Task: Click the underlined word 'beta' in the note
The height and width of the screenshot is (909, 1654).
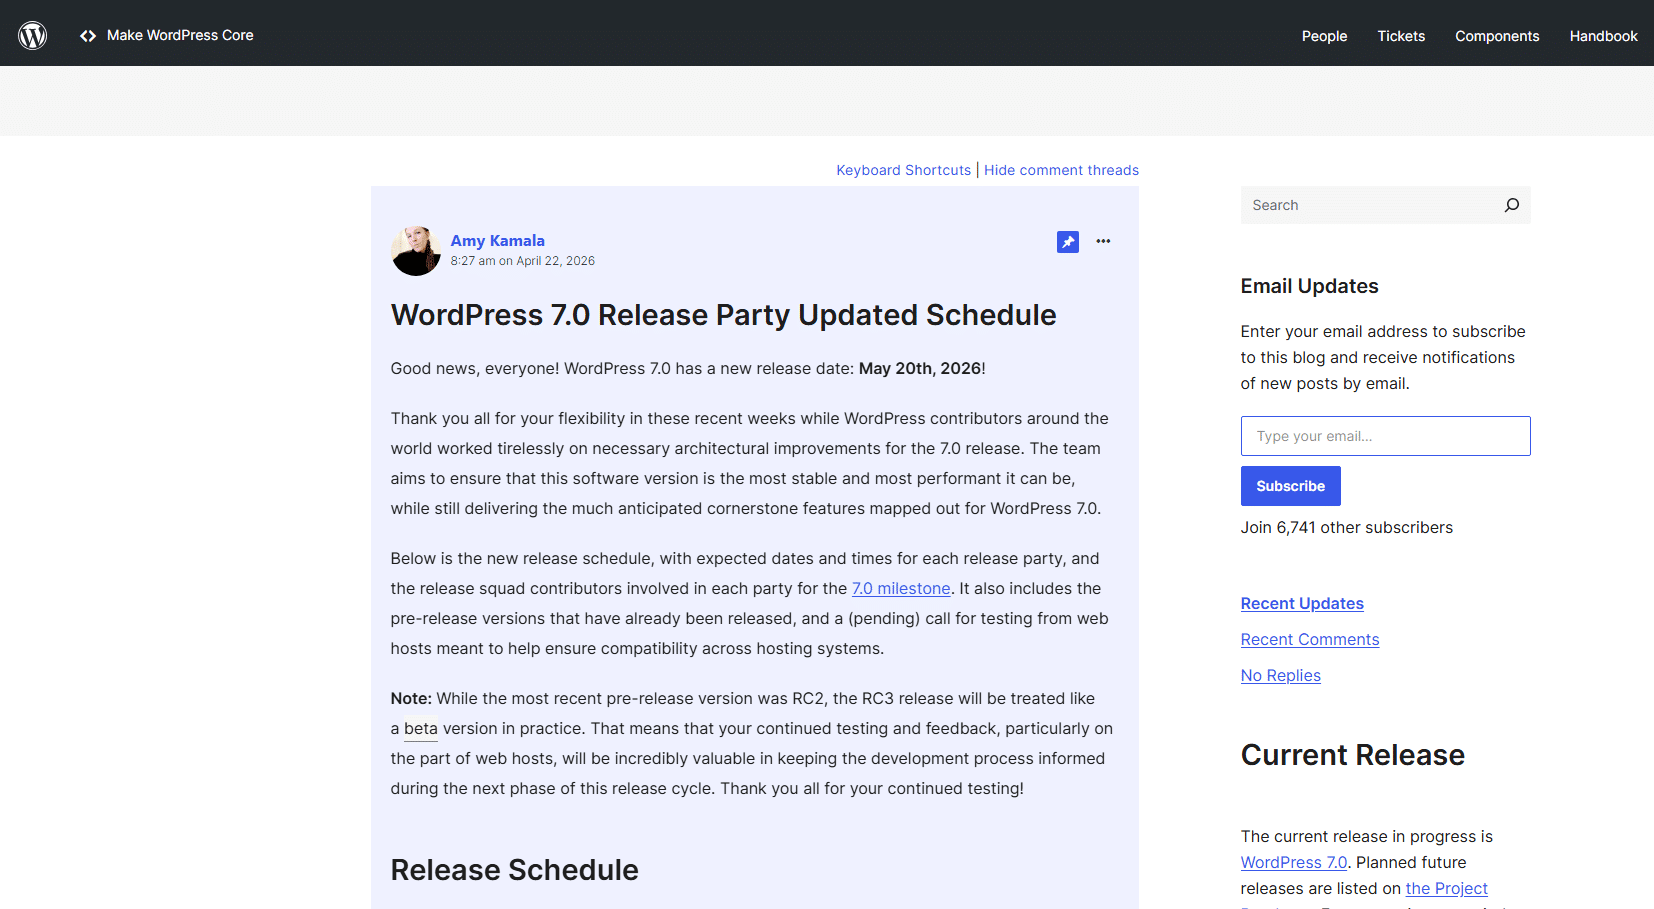Action: coord(421,728)
